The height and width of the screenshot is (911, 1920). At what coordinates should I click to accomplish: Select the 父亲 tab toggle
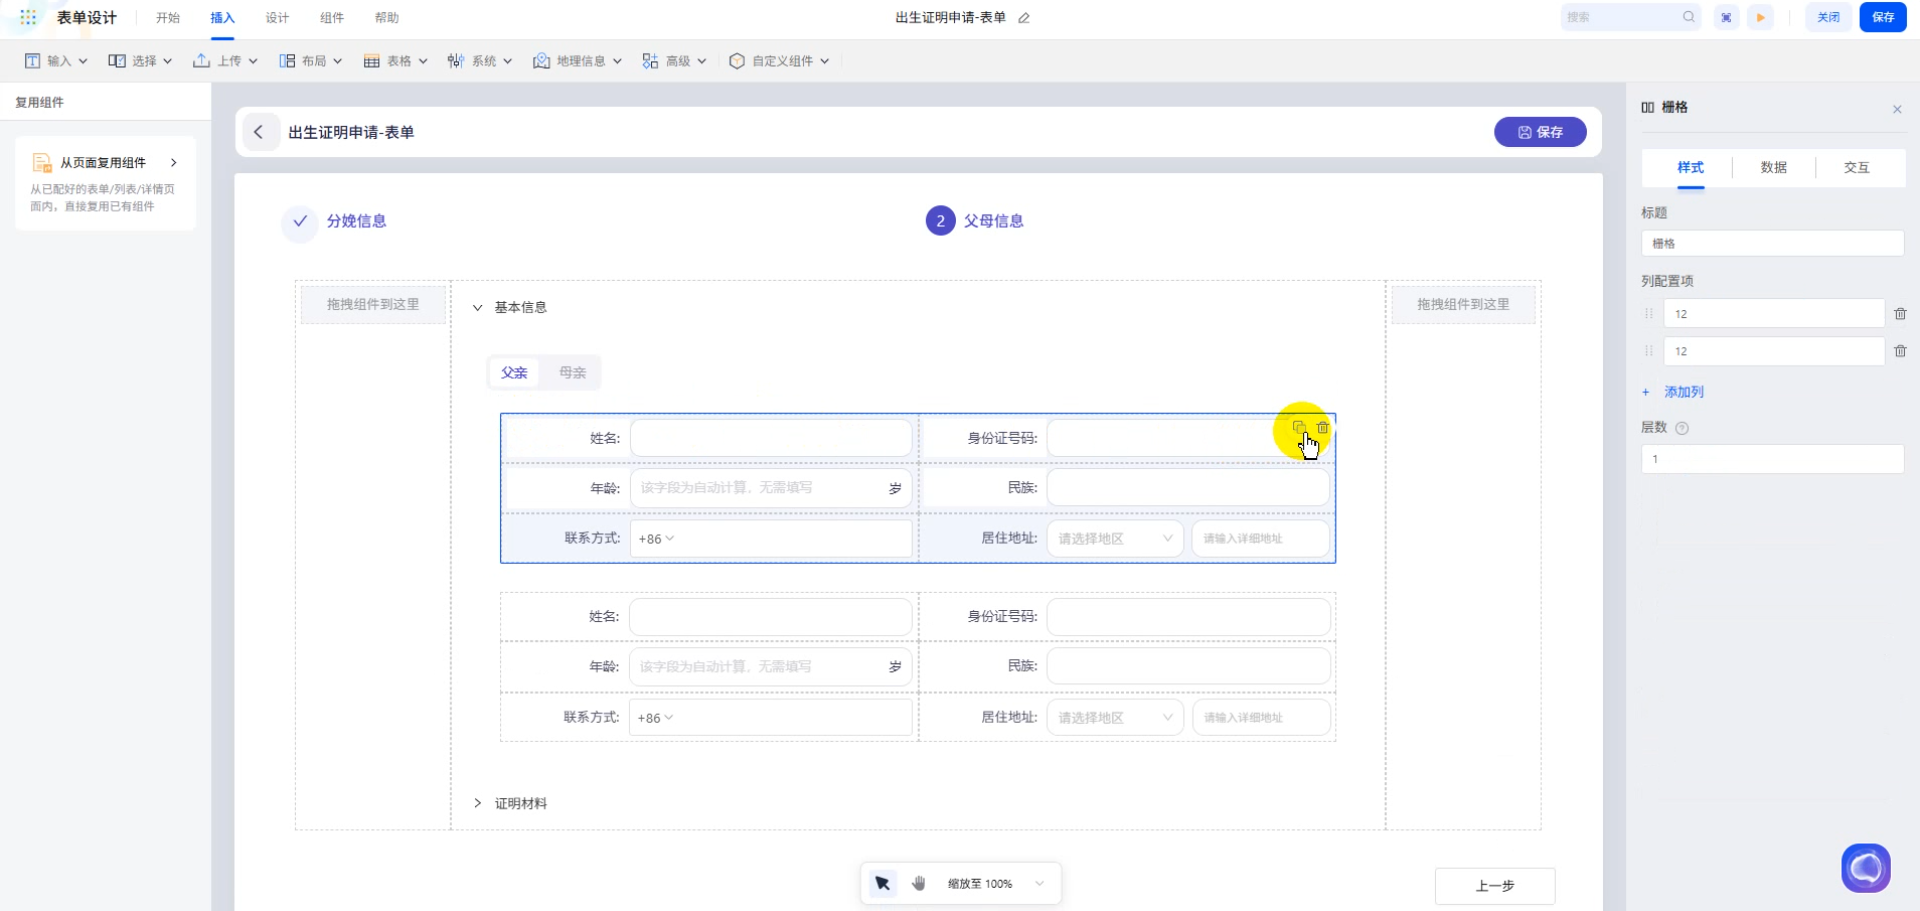pyautogui.click(x=514, y=373)
